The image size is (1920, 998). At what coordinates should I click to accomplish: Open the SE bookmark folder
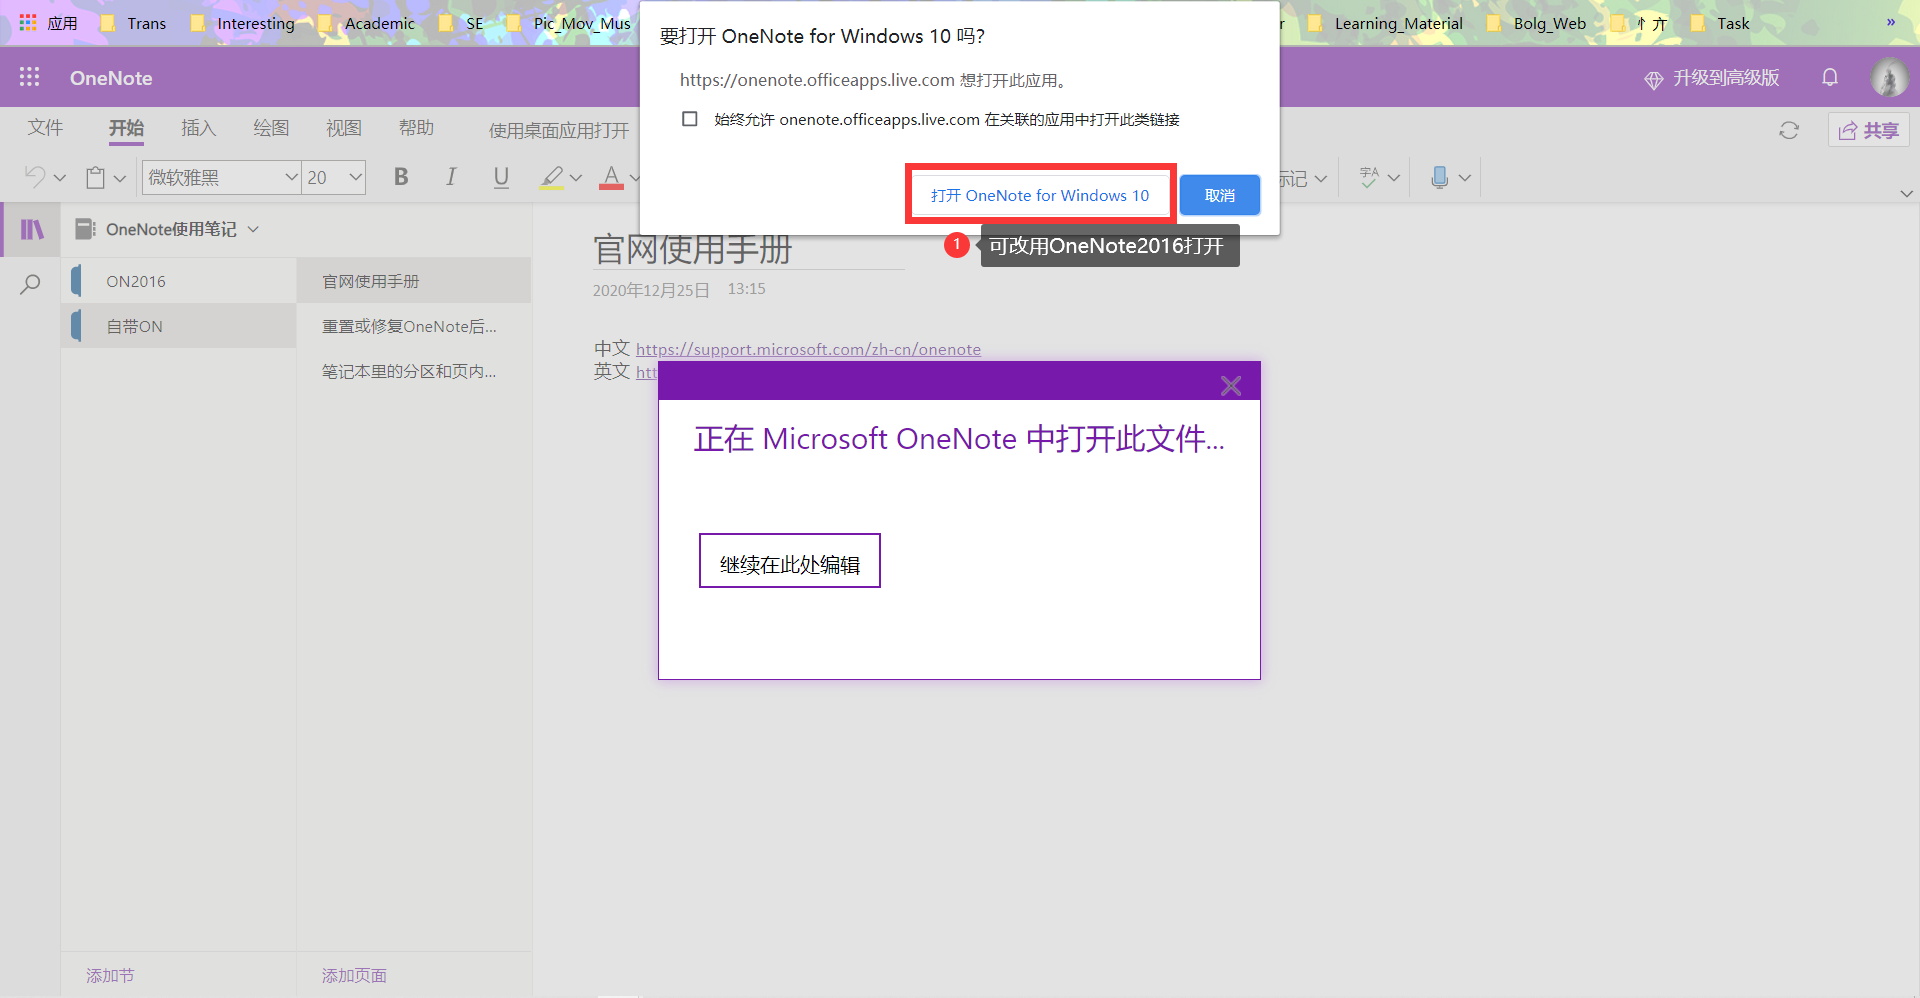click(x=462, y=23)
